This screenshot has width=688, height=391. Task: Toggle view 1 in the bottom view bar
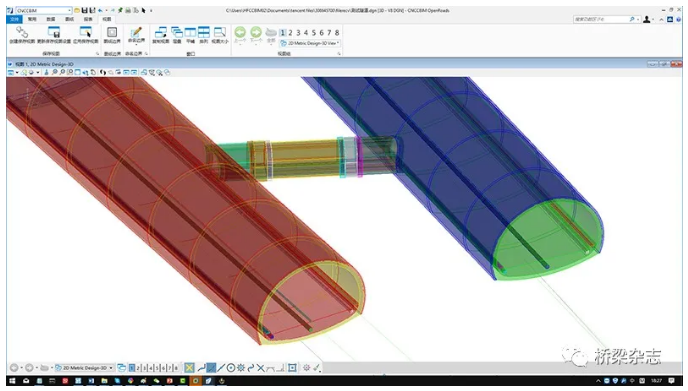(132, 368)
